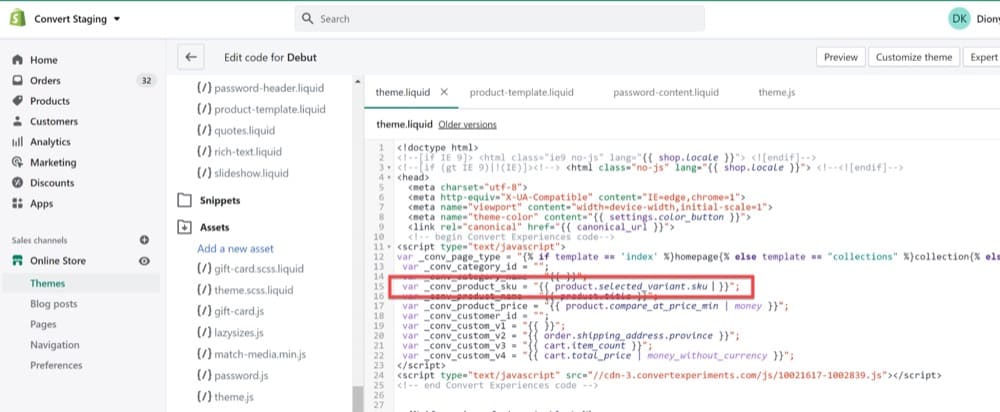Select Themes under Online Store
Viewport: 1000px width, 412px height.
(47, 283)
